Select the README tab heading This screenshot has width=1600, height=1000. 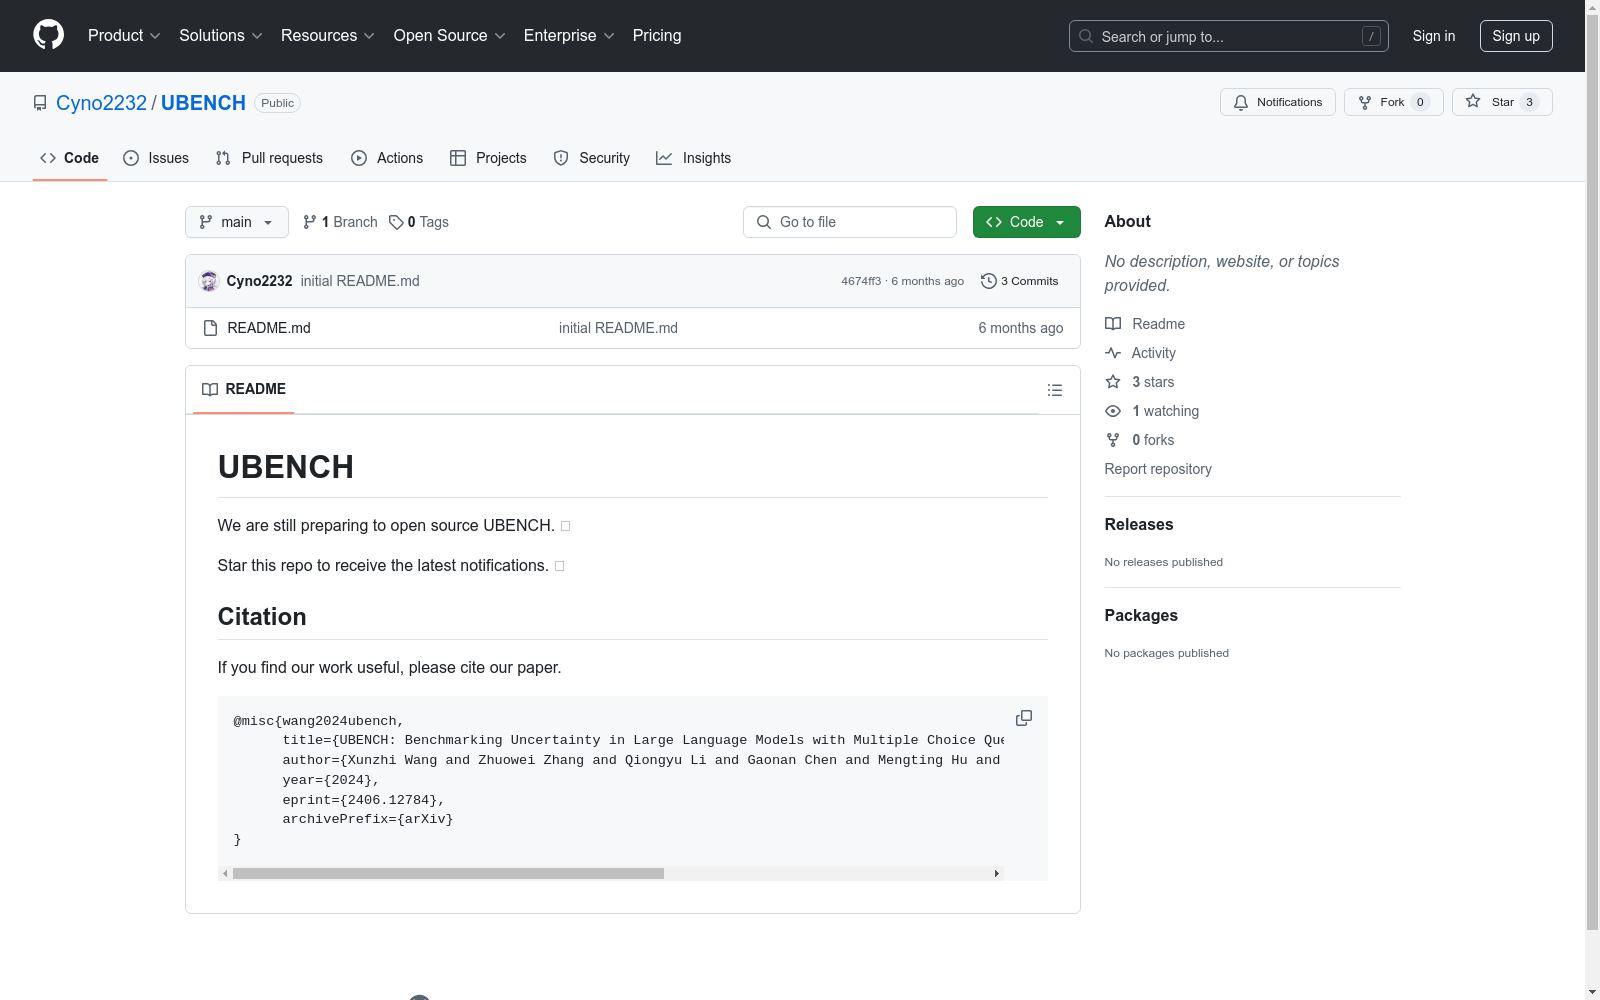[x=244, y=389]
